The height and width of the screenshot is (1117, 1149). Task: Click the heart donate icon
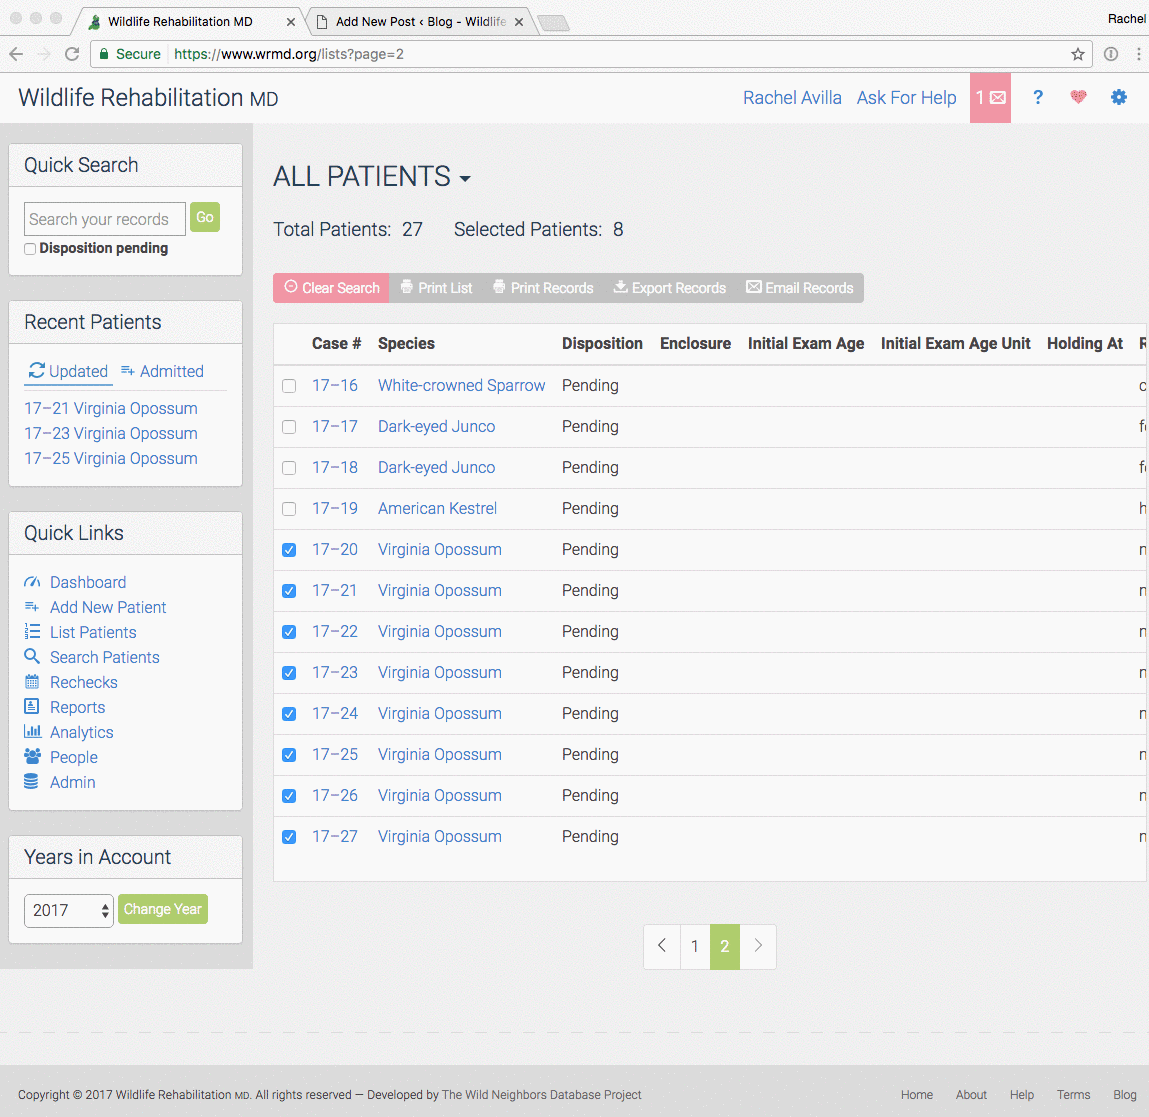[x=1078, y=97]
